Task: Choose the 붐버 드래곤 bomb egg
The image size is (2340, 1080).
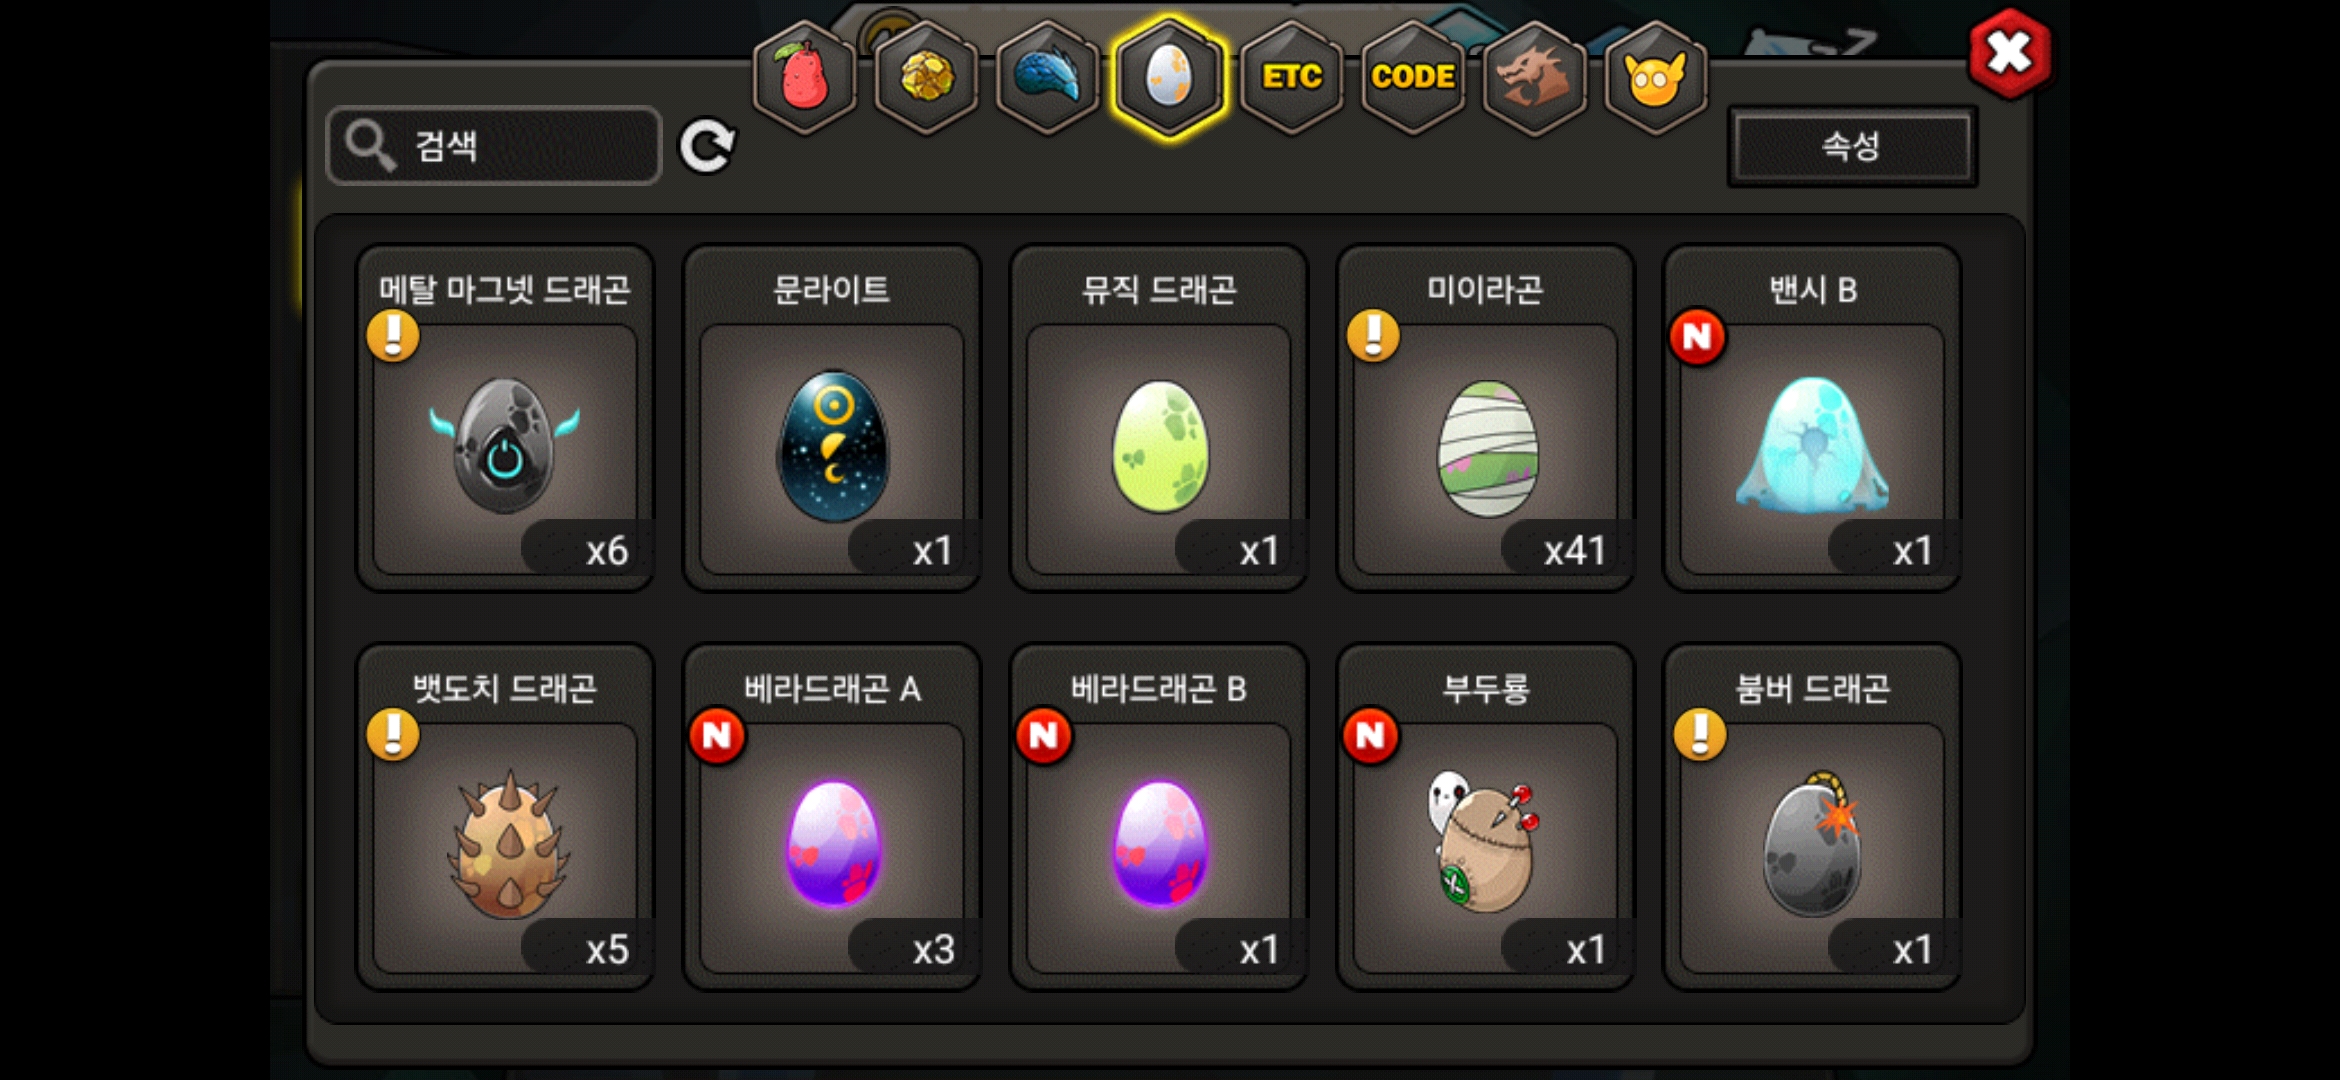Action: 1812,817
